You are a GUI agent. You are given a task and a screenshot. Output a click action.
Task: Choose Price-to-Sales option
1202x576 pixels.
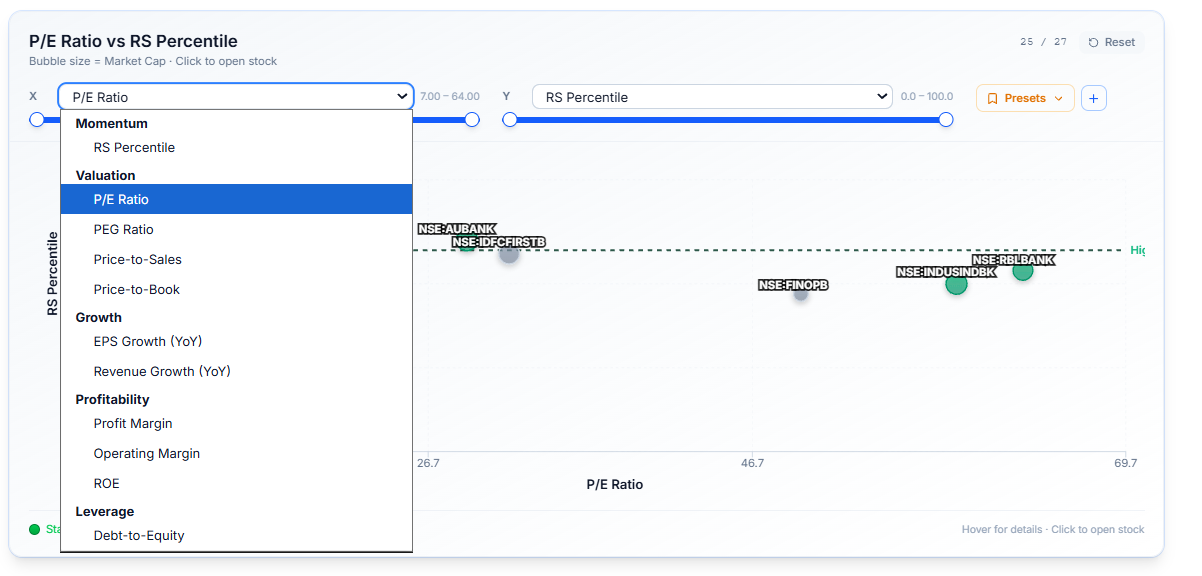[x=236, y=259]
